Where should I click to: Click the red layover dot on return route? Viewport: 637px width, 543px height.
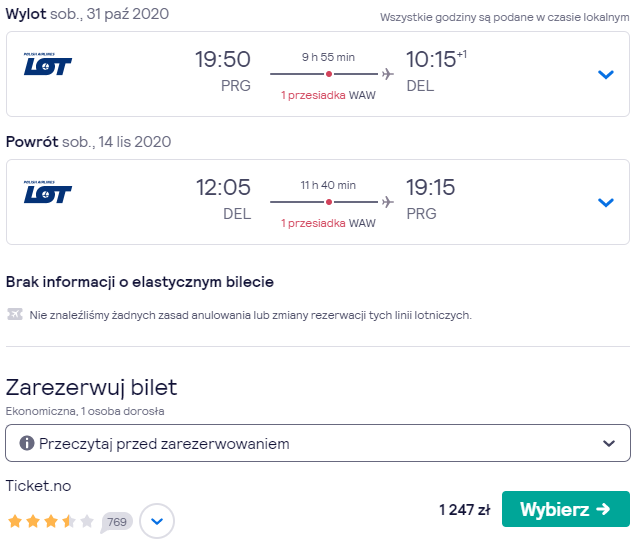click(329, 202)
